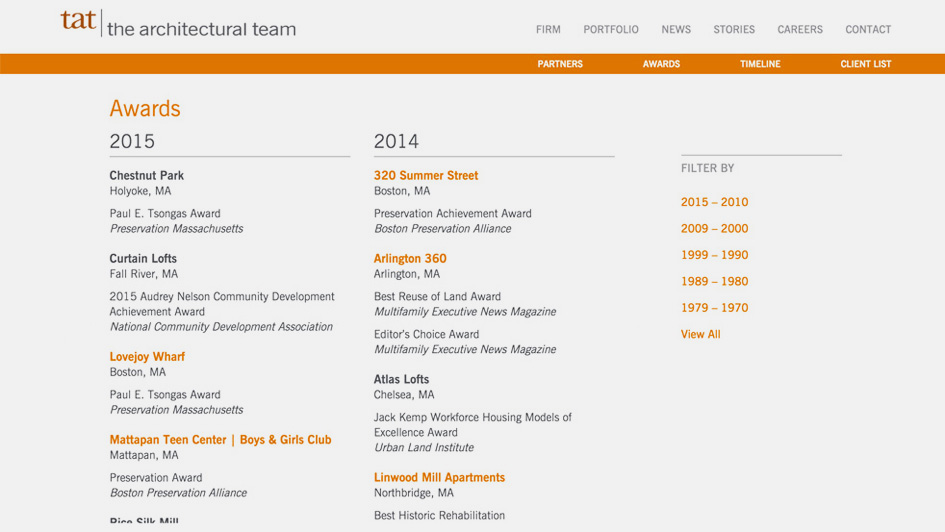Click the tat logo in the header
This screenshot has height=532, width=945.
pos(78,20)
